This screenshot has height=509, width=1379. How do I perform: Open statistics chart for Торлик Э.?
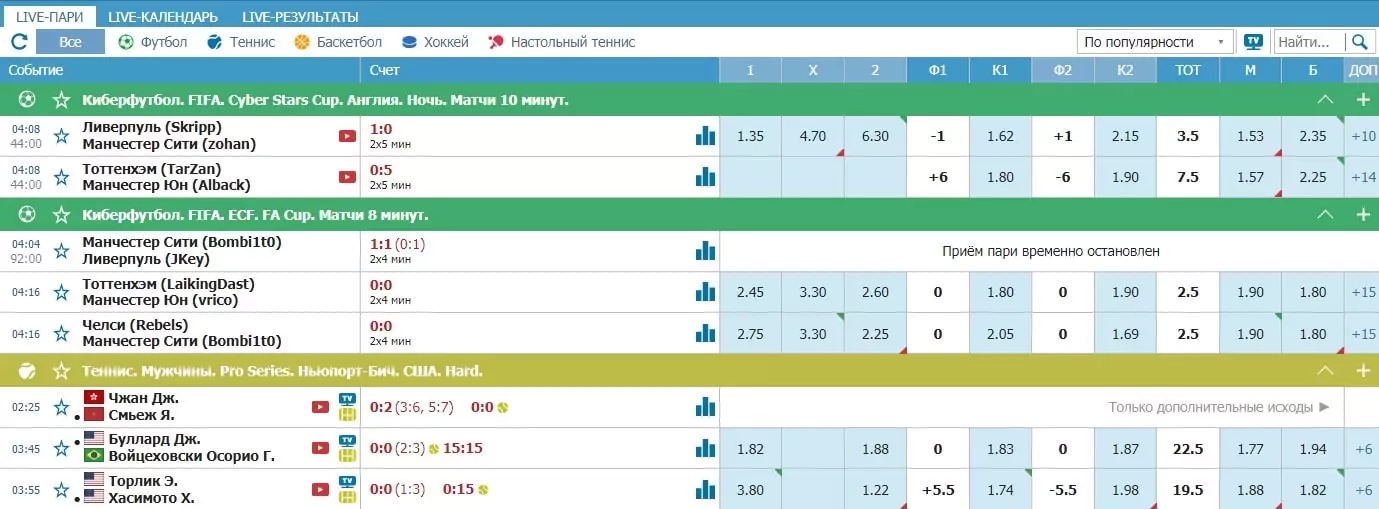pyautogui.click(x=706, y=489)
